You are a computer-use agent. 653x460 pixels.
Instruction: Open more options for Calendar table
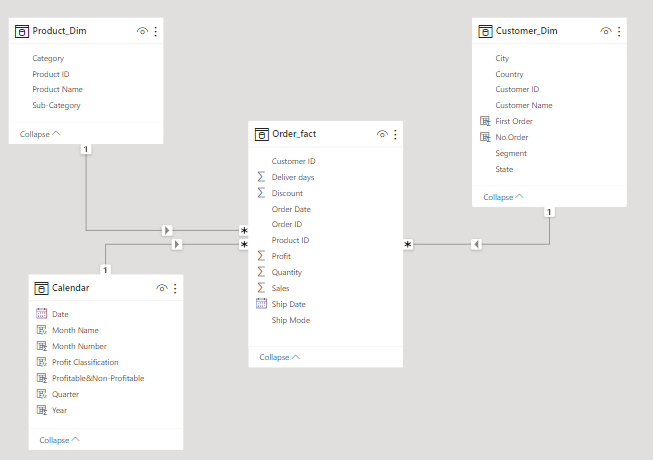coord(175,288)
